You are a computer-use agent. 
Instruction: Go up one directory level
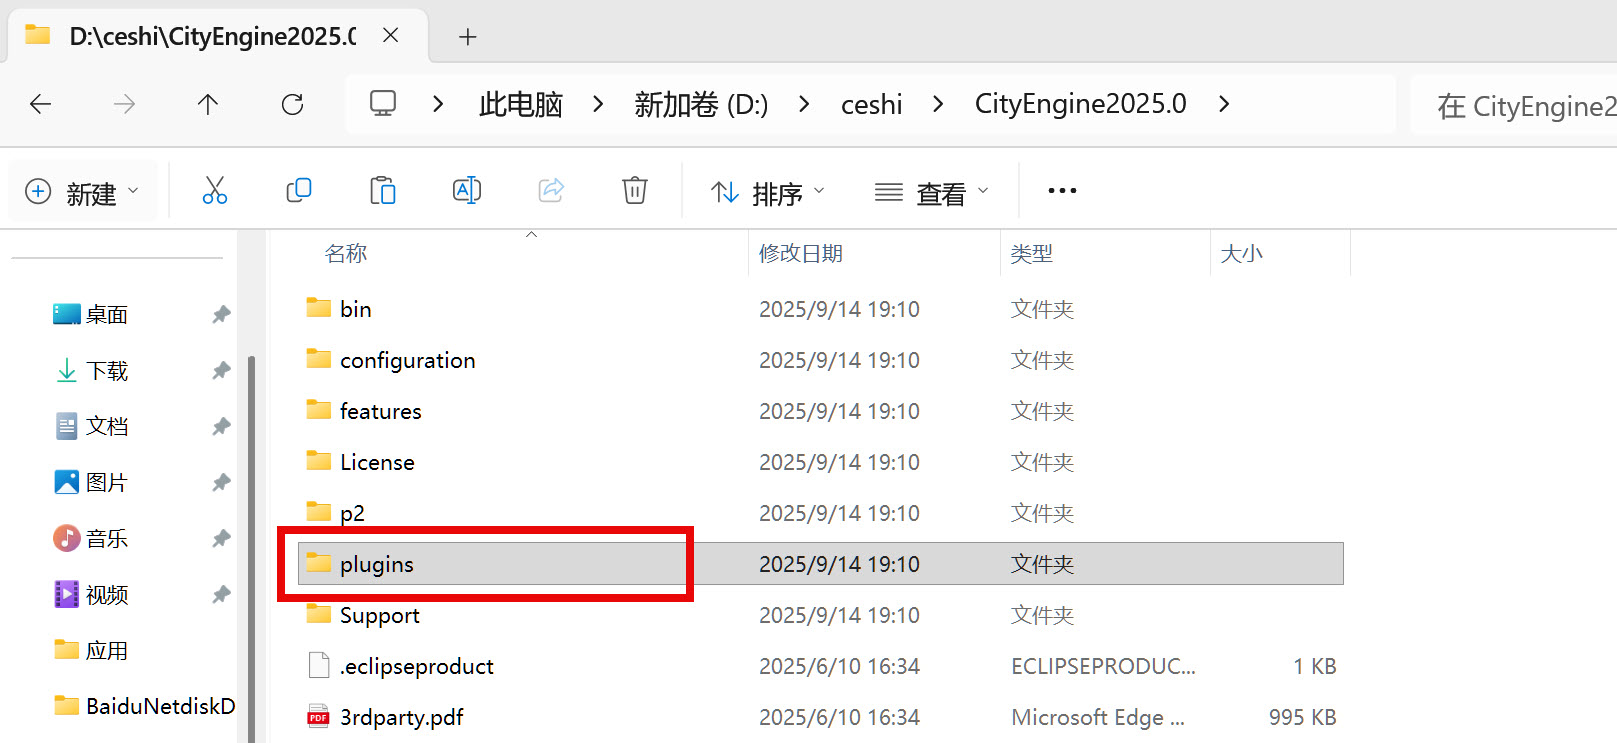click(208, 104)
